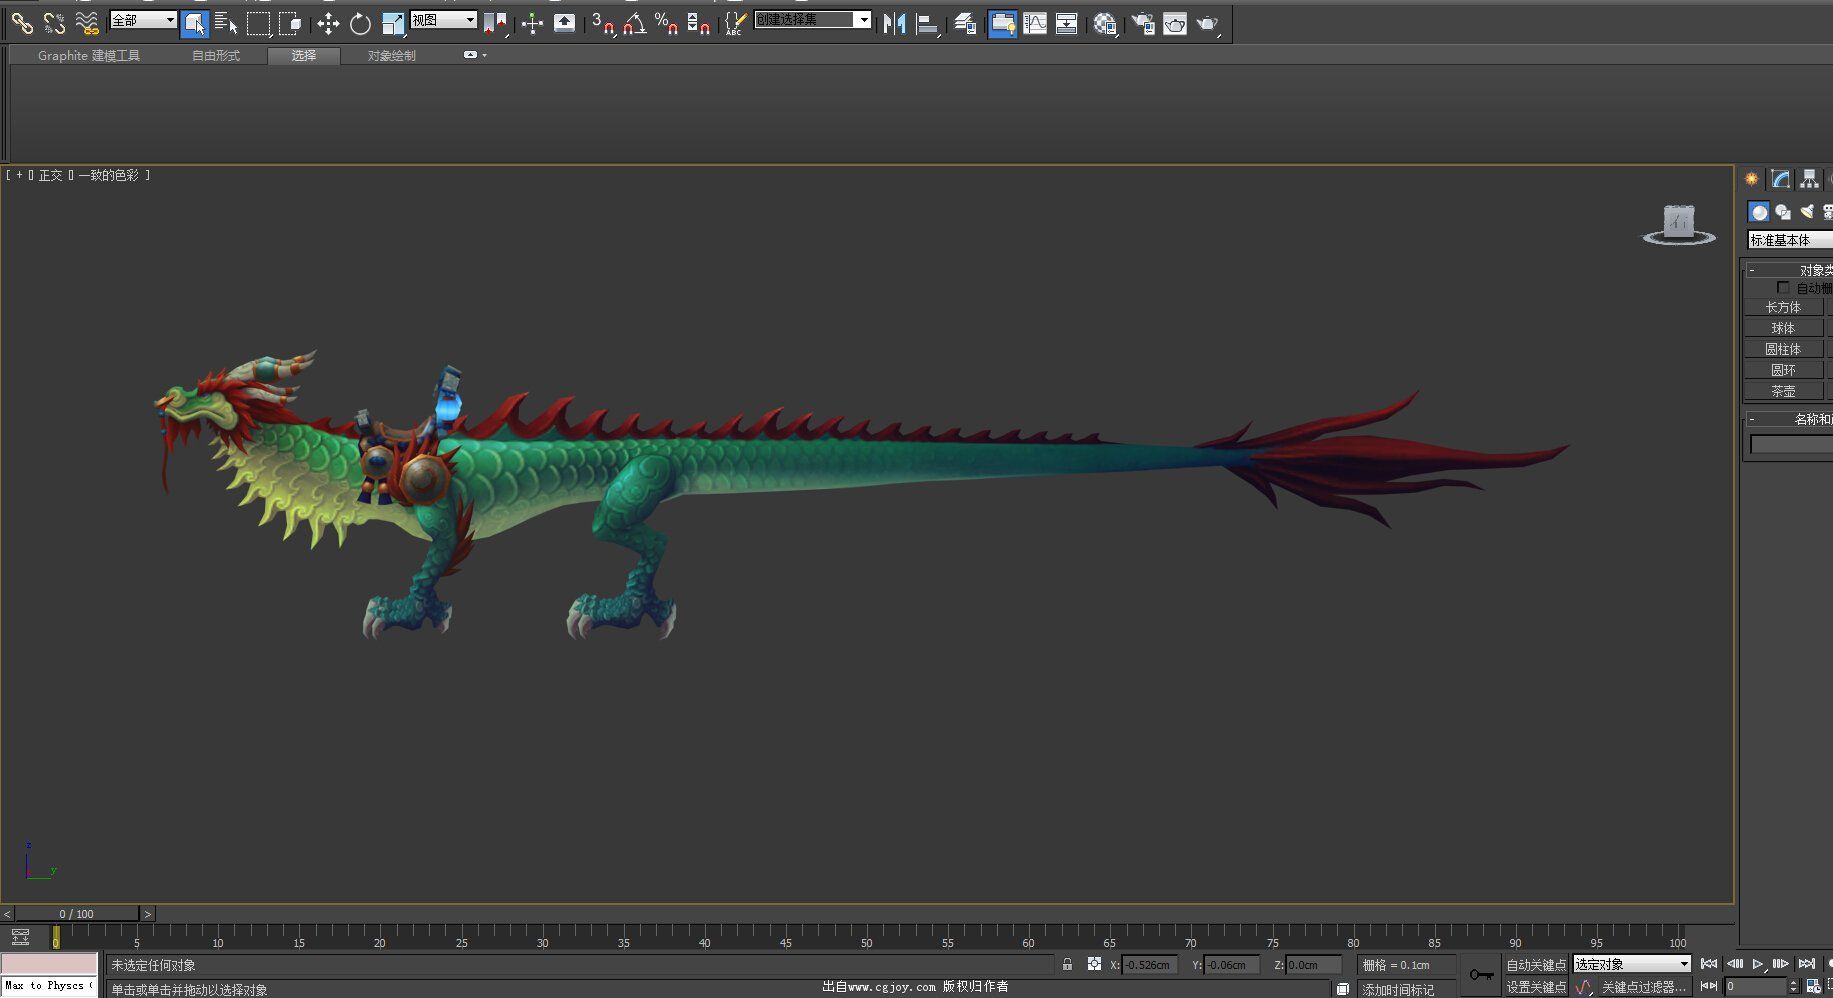Toggle the Window/Crossing selection icon
This screenshot has width=1833, height=998.
(x=290, y=23)
